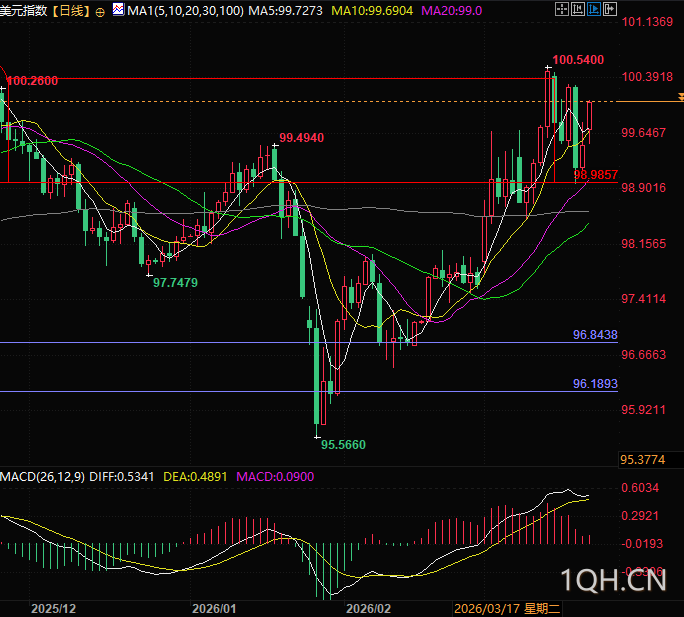This screenshot has height=617, width=684.
Task: Toggle the blue highlighted axis play icon
Action: point(594,9)
